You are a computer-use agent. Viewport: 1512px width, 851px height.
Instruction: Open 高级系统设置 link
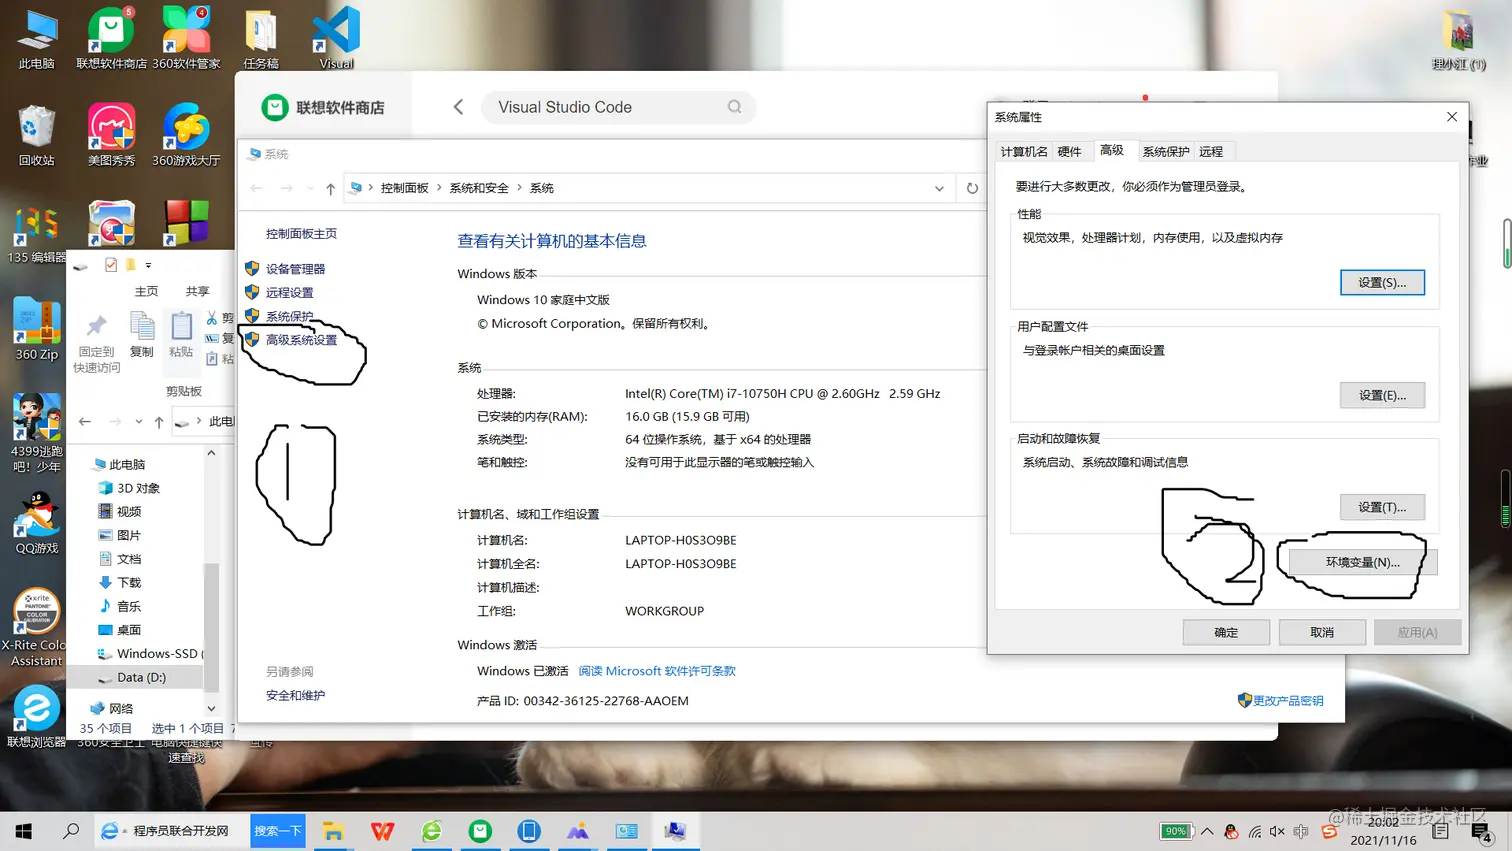(x=301, y=340)
